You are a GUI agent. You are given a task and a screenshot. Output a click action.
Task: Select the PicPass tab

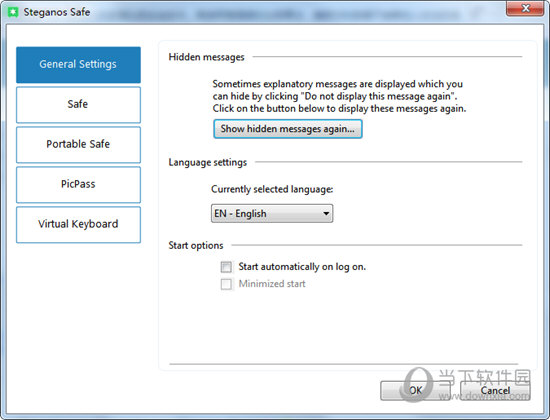pyautogui.click(x=78, y=185)
